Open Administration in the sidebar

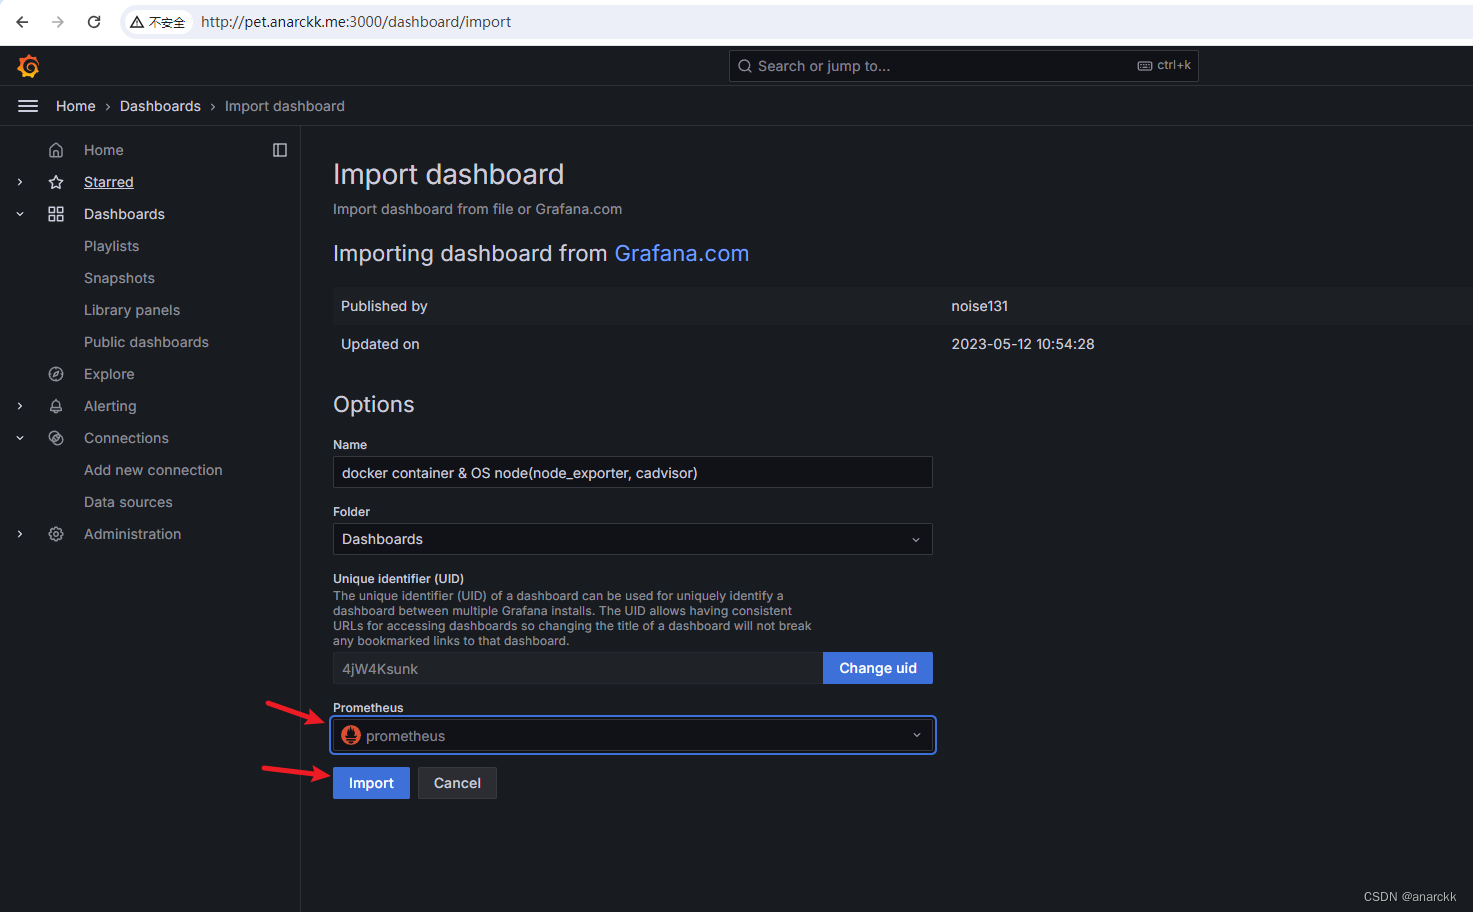pyautogui.click(x=133, y=534)
